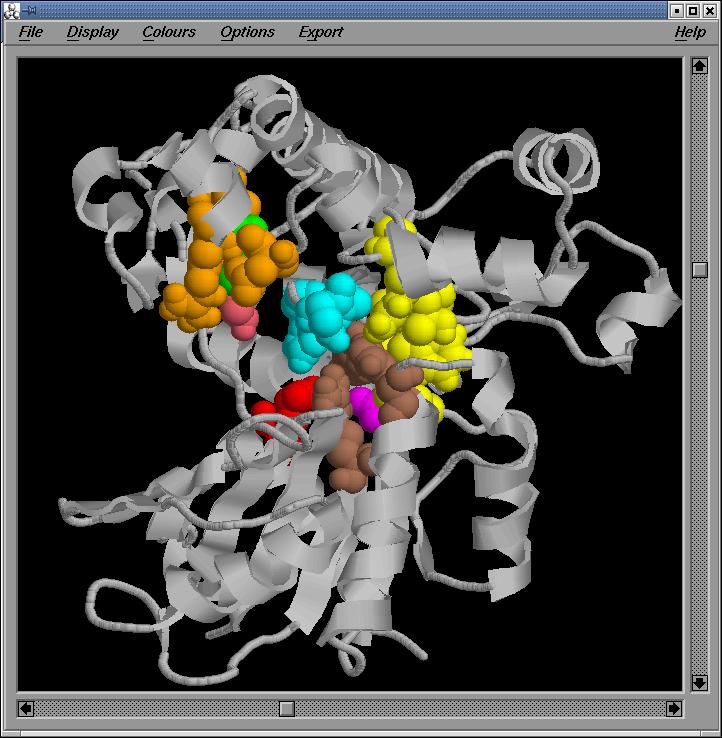Open the Export menu

(x=320, y=32)
